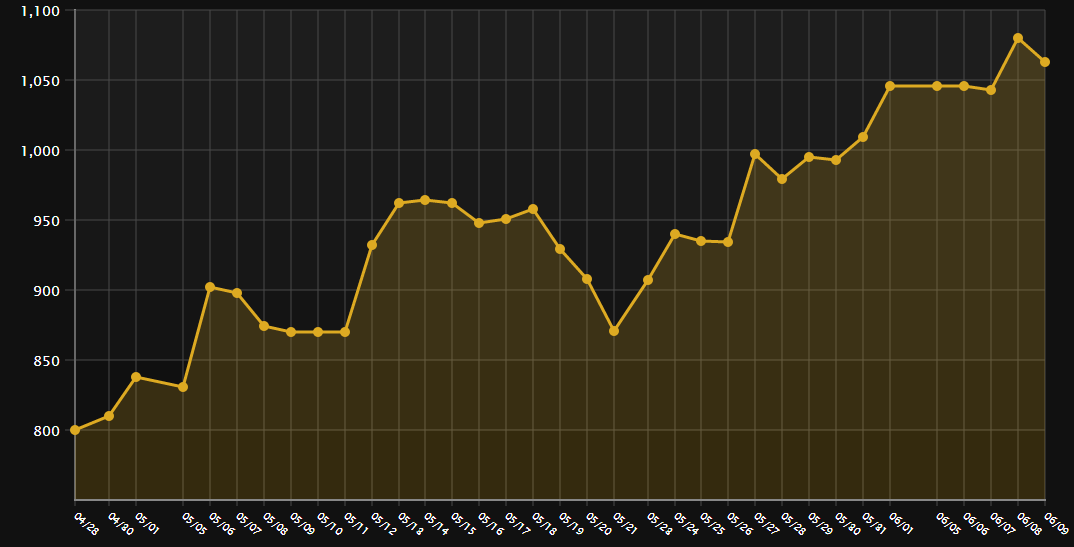Click the 950 y-axis label

click(47, 220)
